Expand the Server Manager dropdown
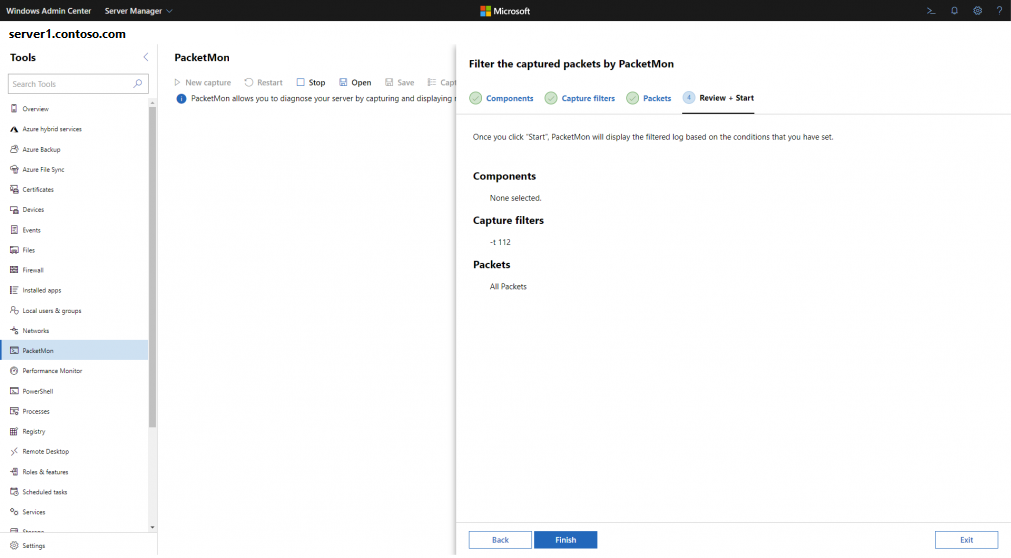The image size is (1011, 558). (139, 11)
